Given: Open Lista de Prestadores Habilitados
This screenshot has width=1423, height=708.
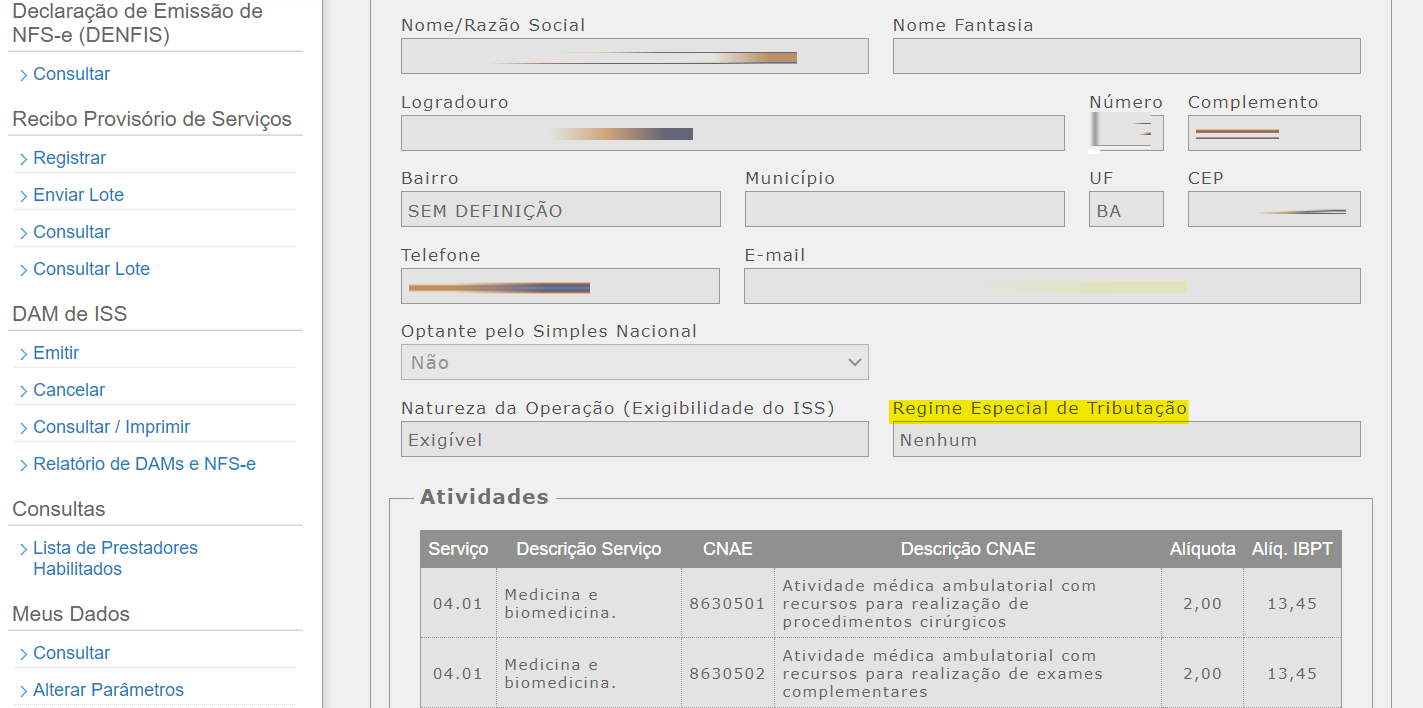Looking at the screenshot, I should click(x=115, y=558).
